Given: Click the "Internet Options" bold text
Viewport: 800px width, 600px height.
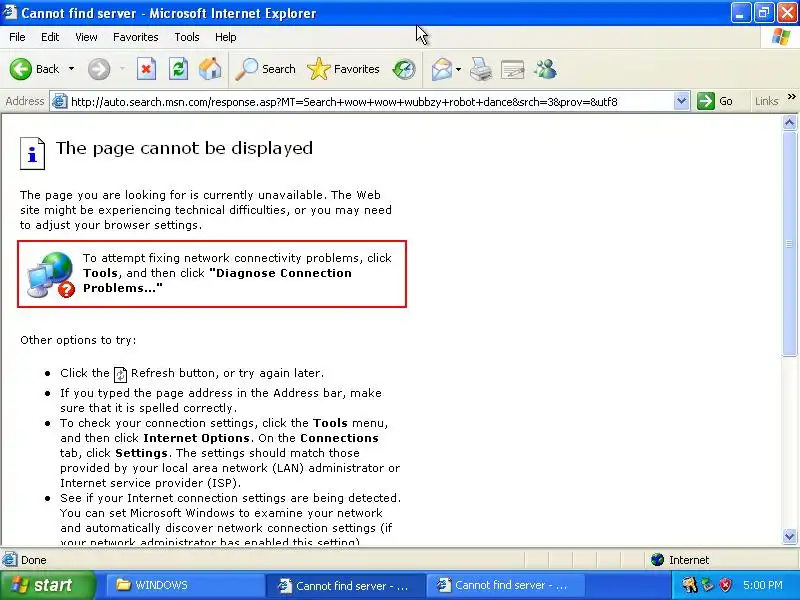Looking at the screenshot, I should tap(196, 438).
